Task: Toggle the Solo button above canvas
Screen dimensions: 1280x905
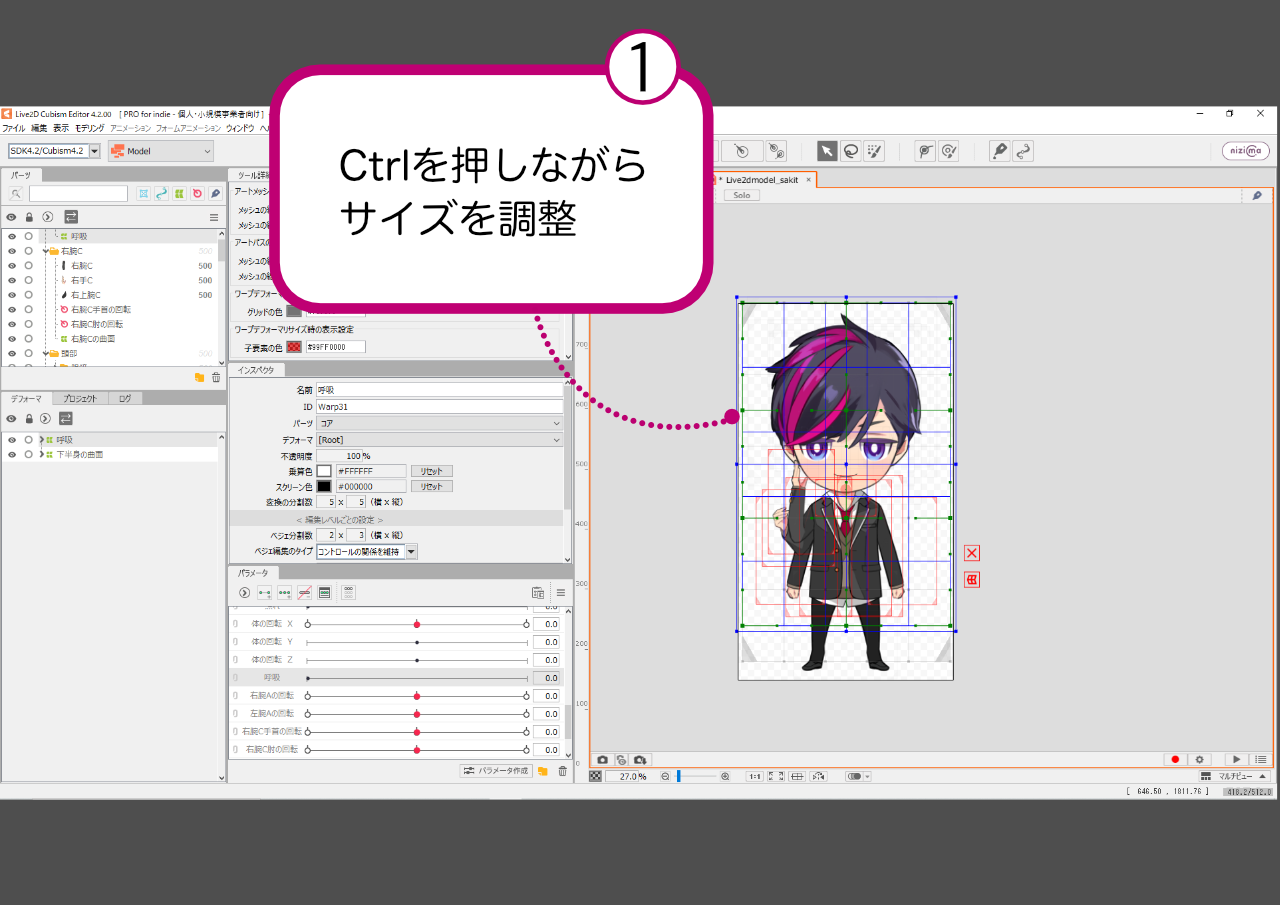Action: 742,195
